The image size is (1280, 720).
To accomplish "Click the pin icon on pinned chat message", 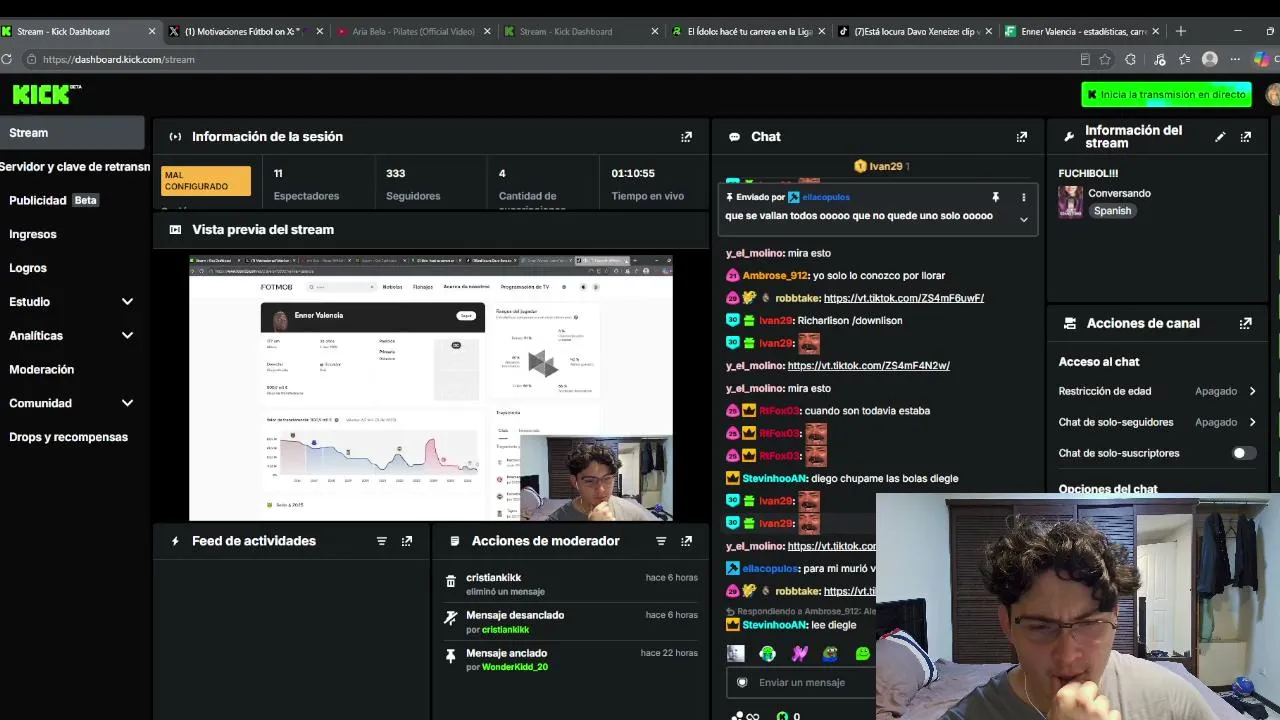I will (995, 198).
